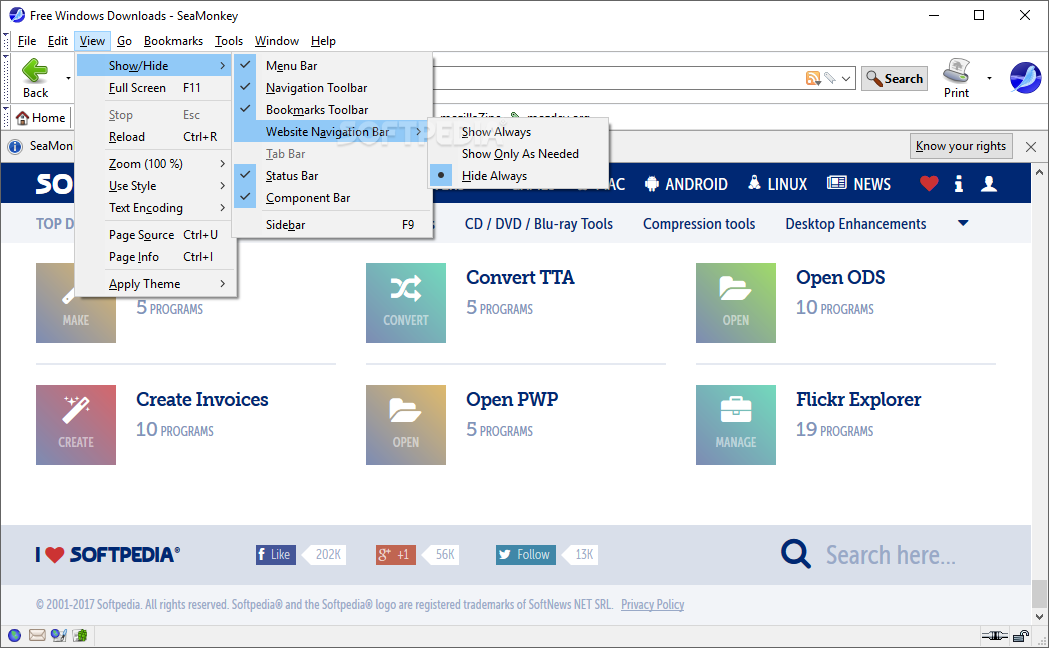This screenshot has height=648, width=1049.
Task: Click the heart favorites icon on Softpedia header
Action: (929, 183)
